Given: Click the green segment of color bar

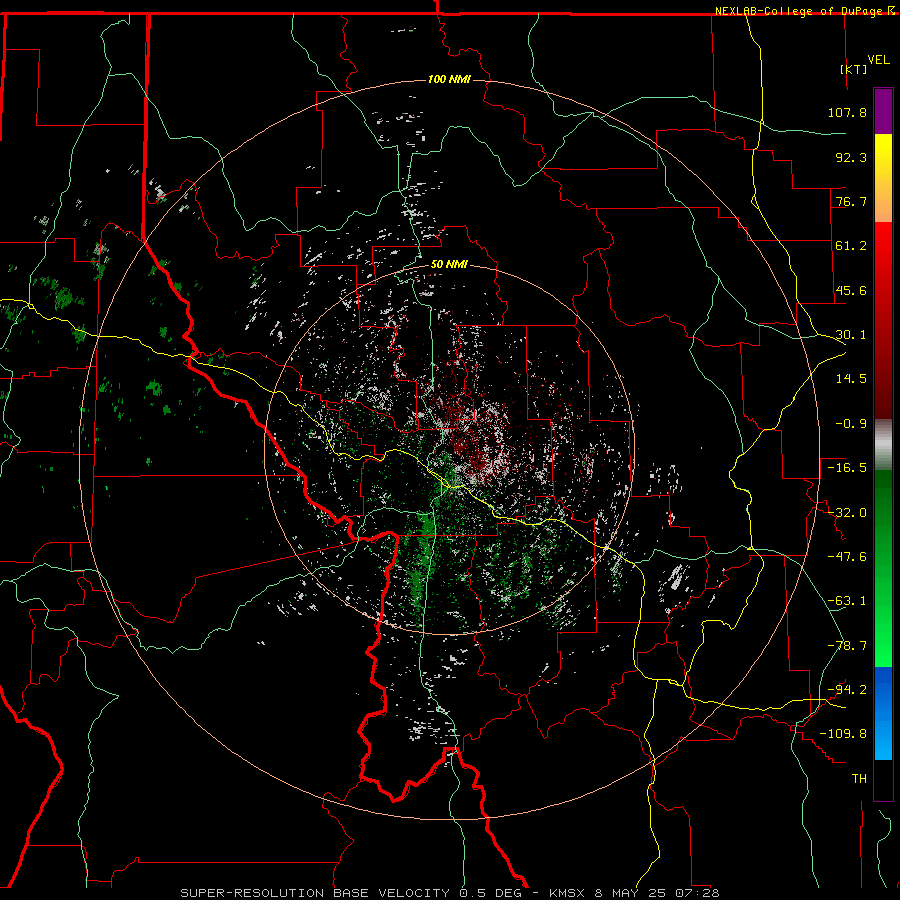Looking at the screenshot, I should [x=883, y=568].
